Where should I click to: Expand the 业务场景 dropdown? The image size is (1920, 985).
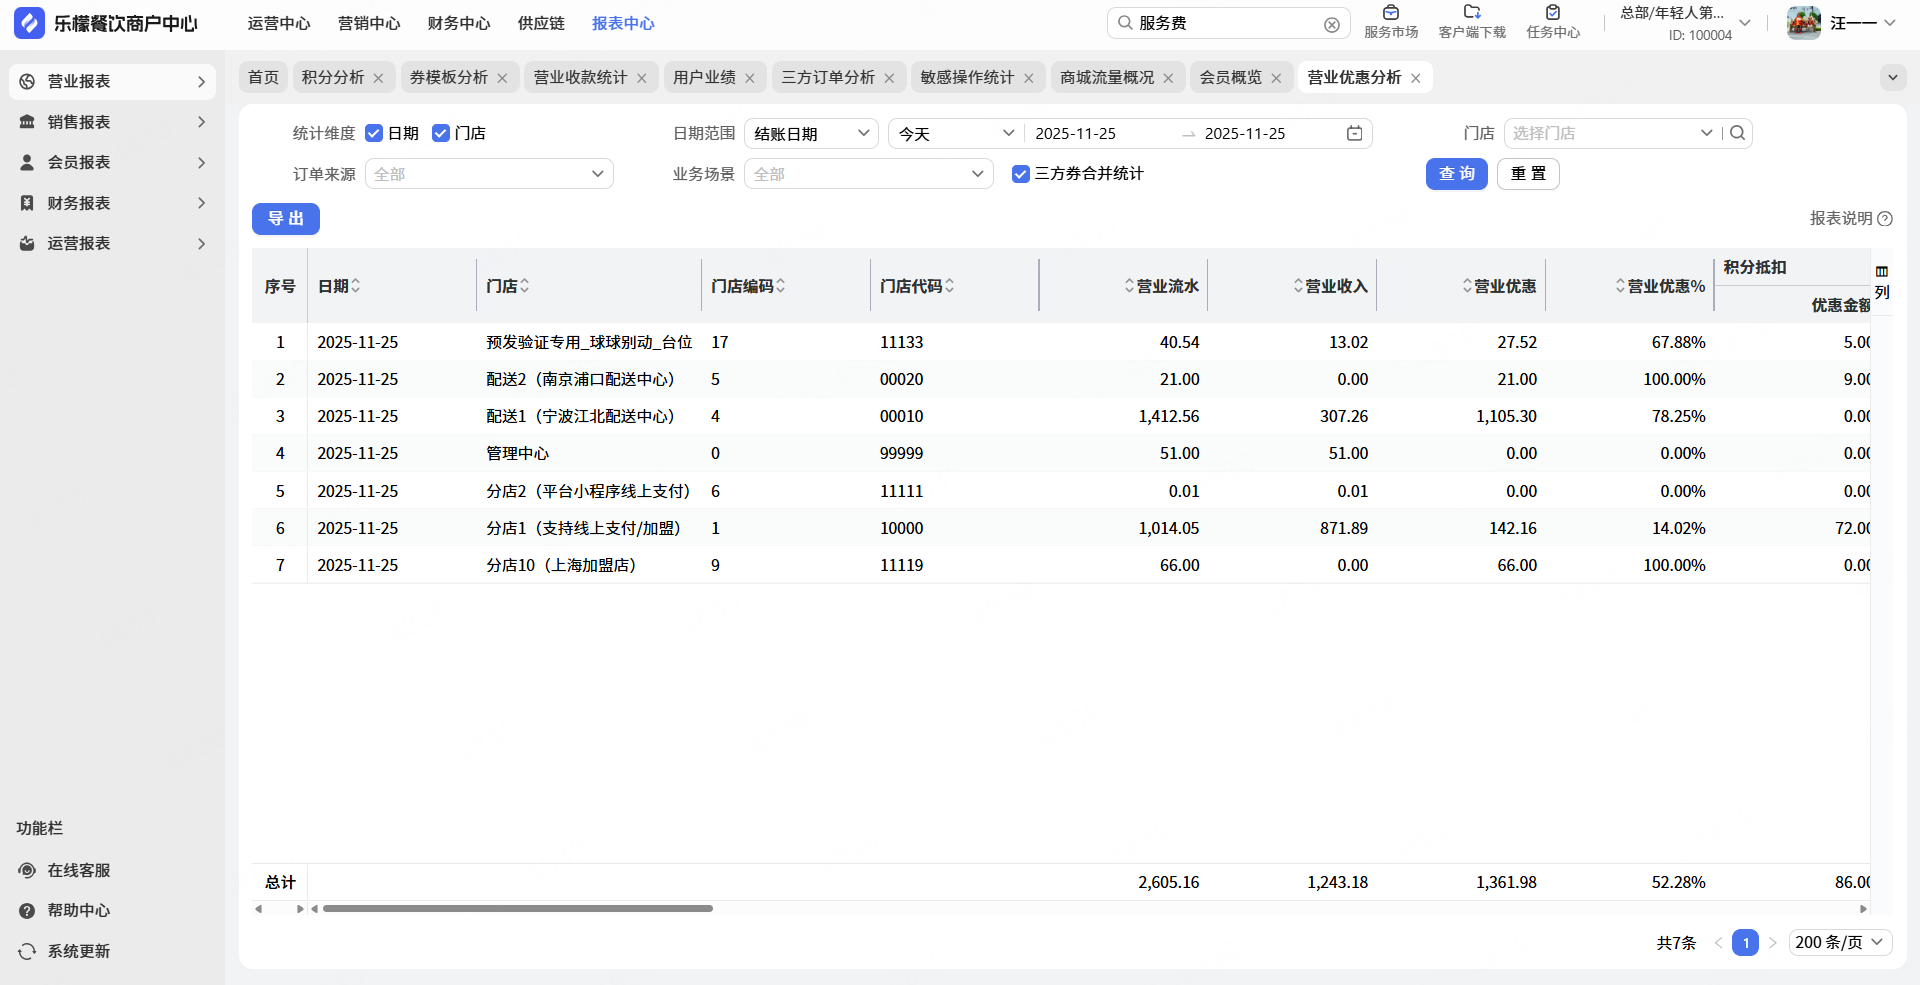[x=868, y=174]
